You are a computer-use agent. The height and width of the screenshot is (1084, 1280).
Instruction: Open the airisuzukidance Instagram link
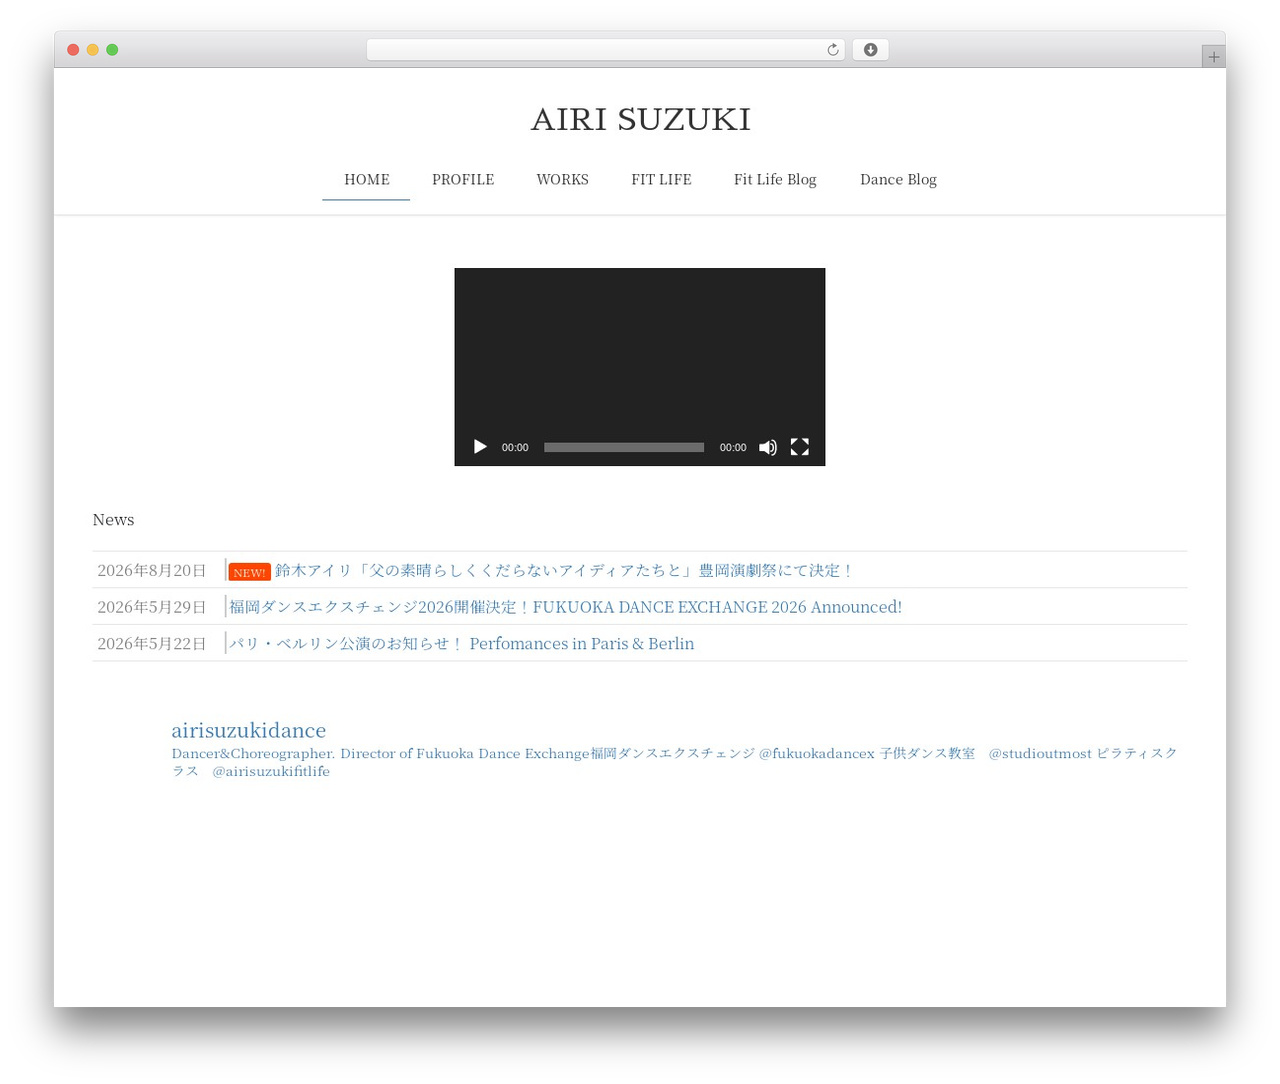[249, 730]
